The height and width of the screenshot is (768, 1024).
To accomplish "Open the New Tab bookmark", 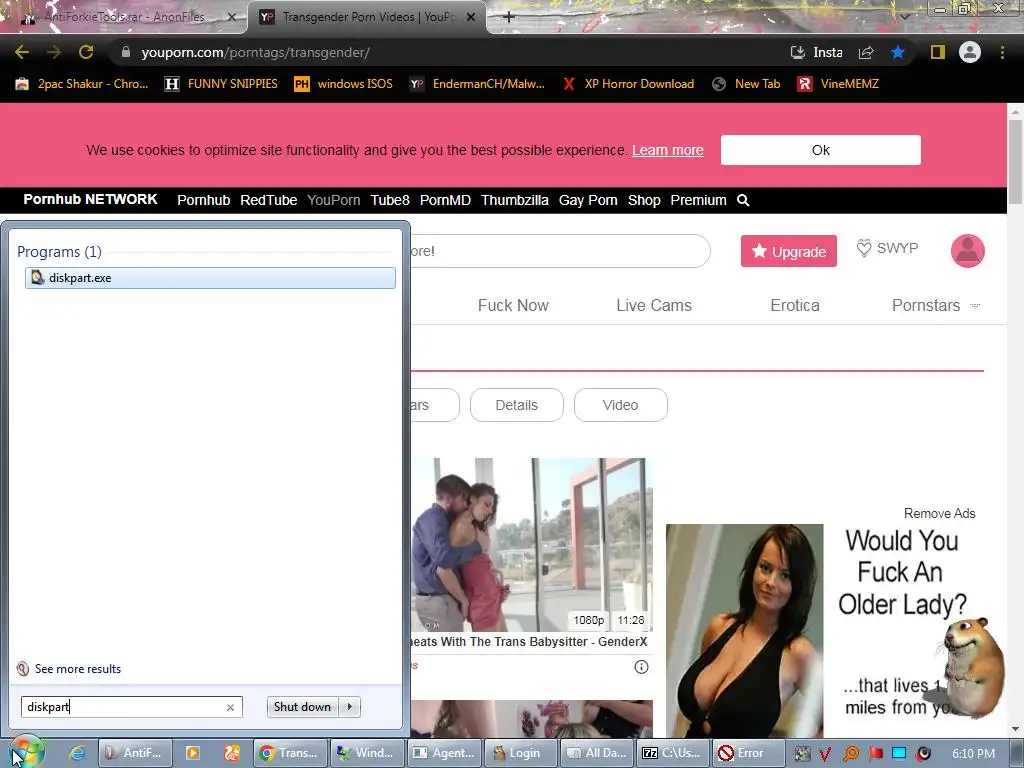I will [x=746, y=84].
